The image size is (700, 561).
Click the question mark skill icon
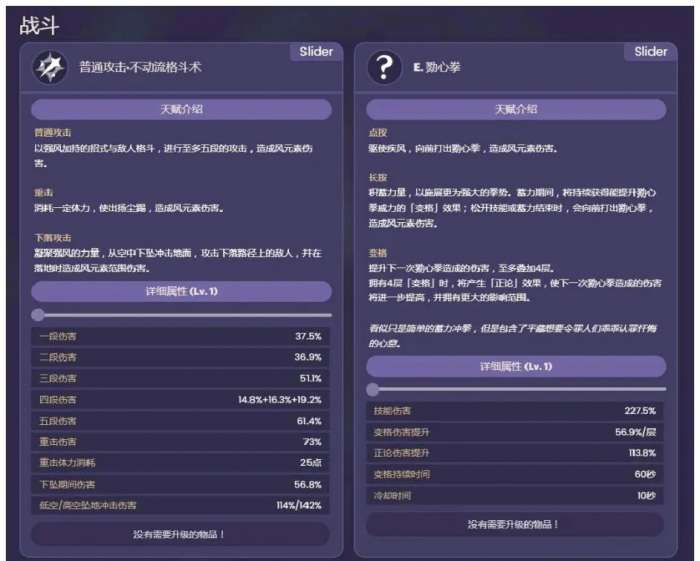point(384,68)
